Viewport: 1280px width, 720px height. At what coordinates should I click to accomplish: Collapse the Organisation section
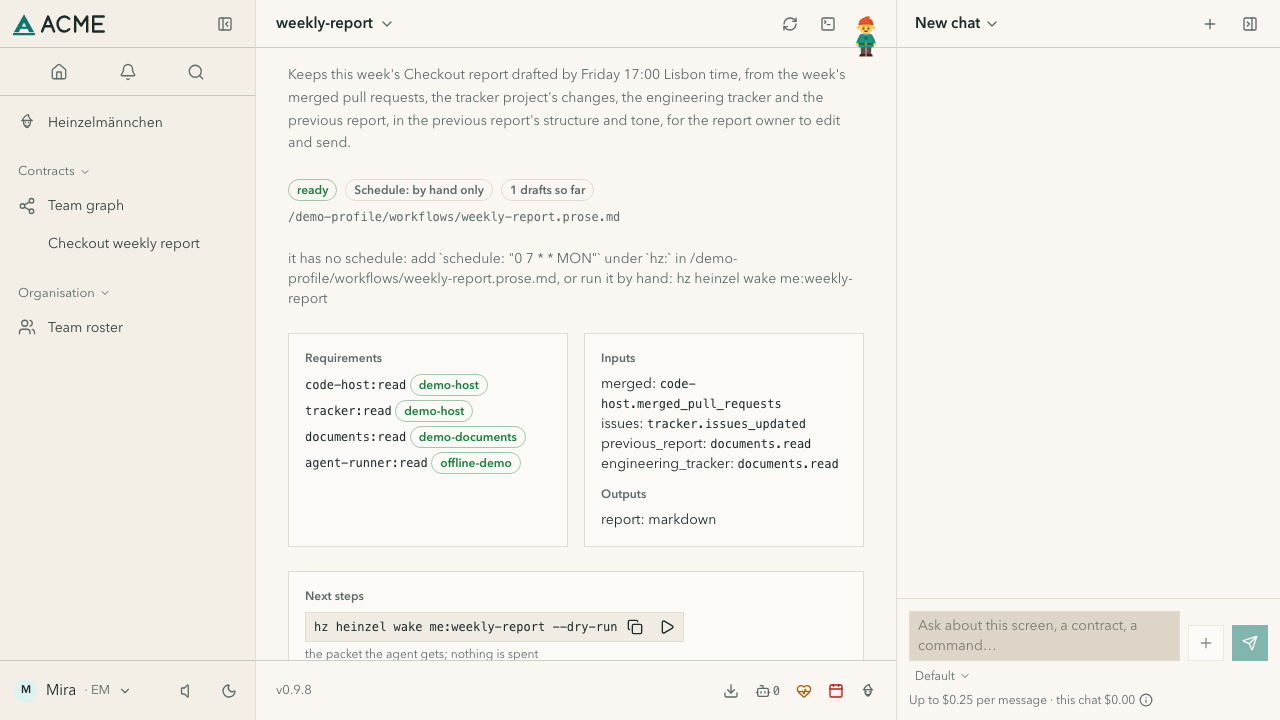pyautogui.click(x=64, y=293)
